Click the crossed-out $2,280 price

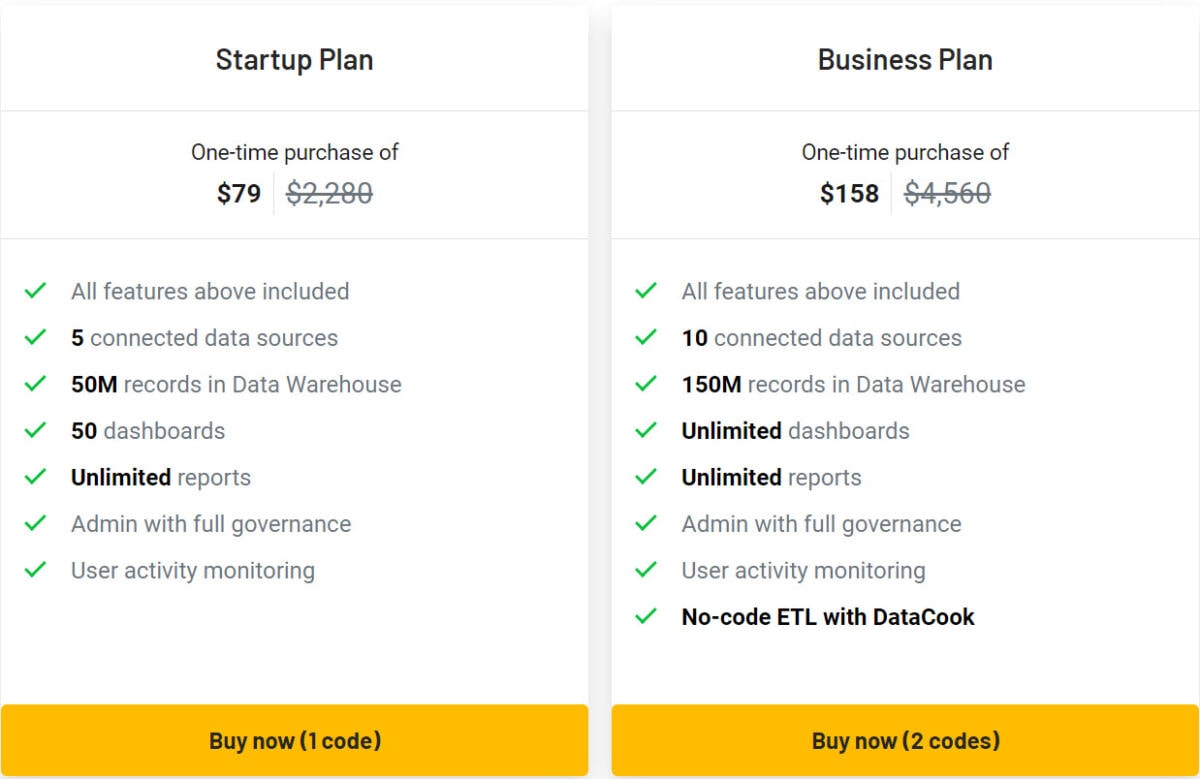click(328, 194)
